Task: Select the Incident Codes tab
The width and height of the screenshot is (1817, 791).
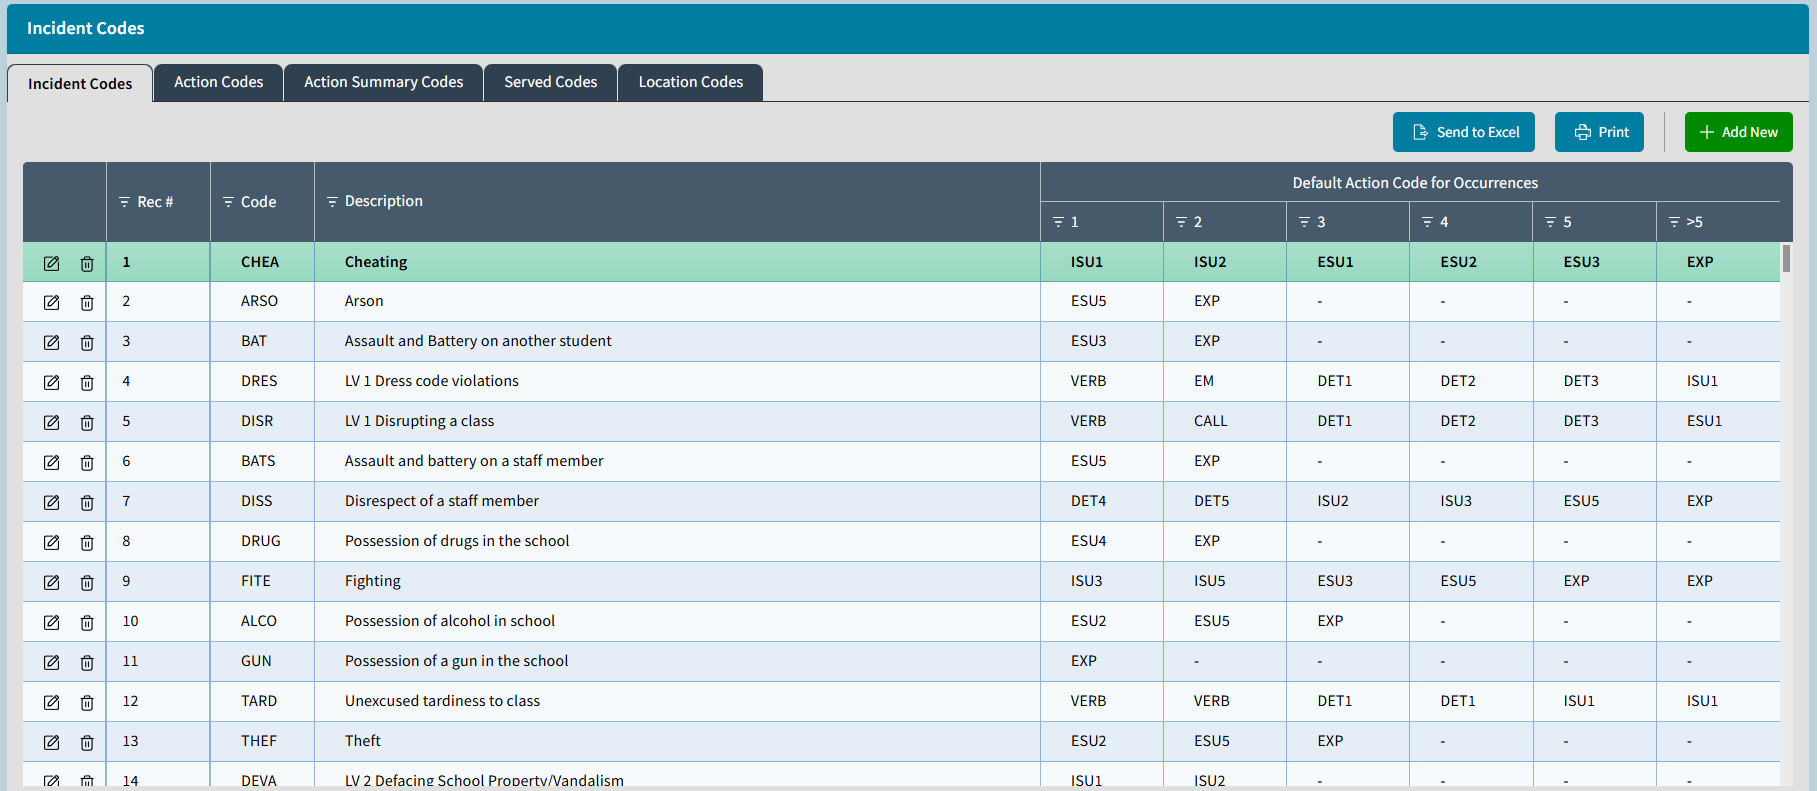Action: coord(80,84)
